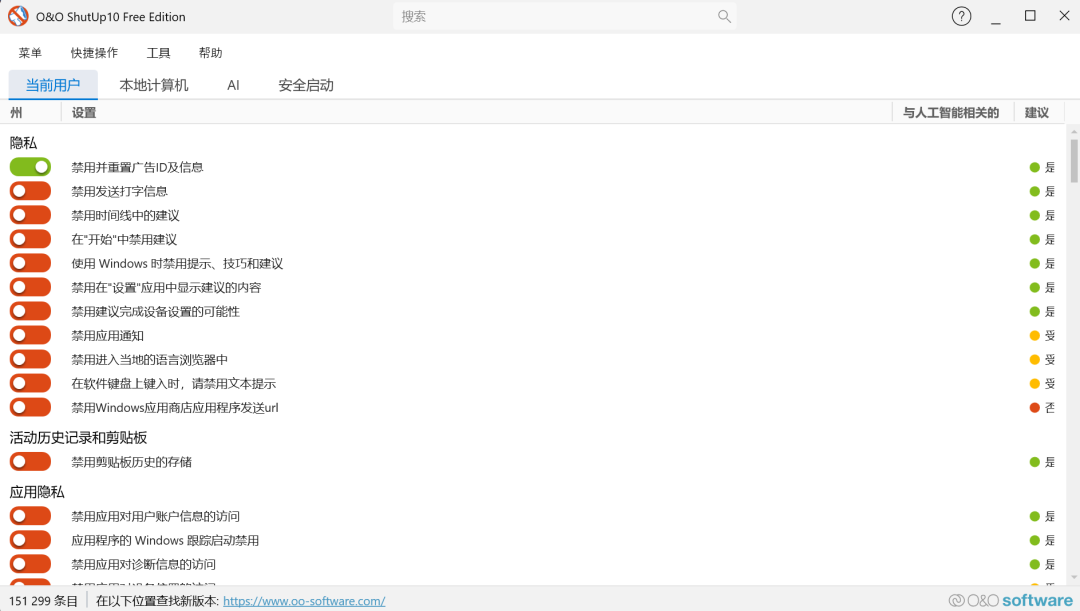Enable the 禁用应用通知 toggle
The height and width of the screenshot is (611, 1080).
tap(30, 335)
